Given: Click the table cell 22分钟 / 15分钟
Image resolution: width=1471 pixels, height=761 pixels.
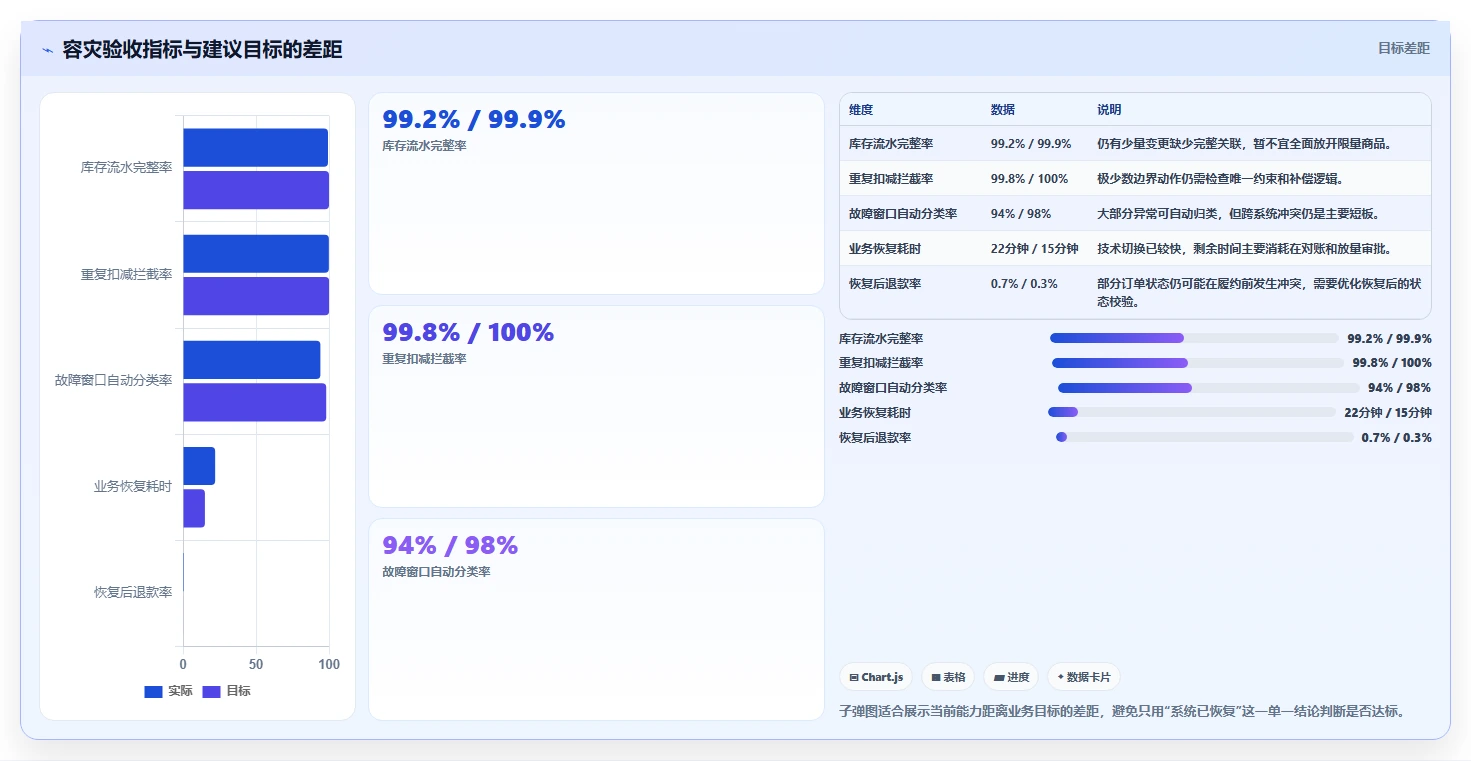Looking at the screenshot, I should pyautogui.click(x=1035, y=249).
